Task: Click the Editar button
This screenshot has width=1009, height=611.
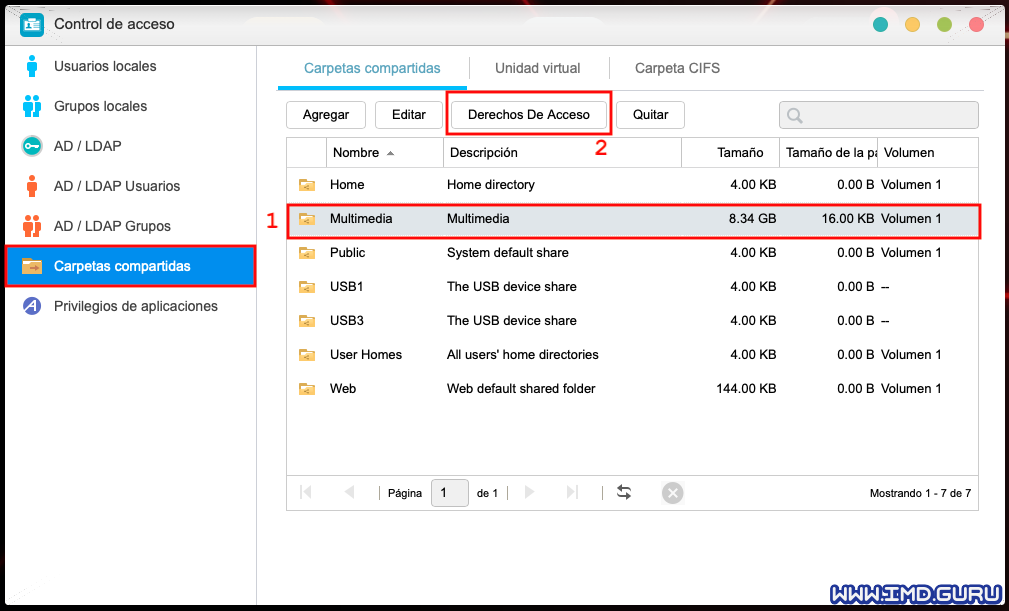Action: coord(408,115)
